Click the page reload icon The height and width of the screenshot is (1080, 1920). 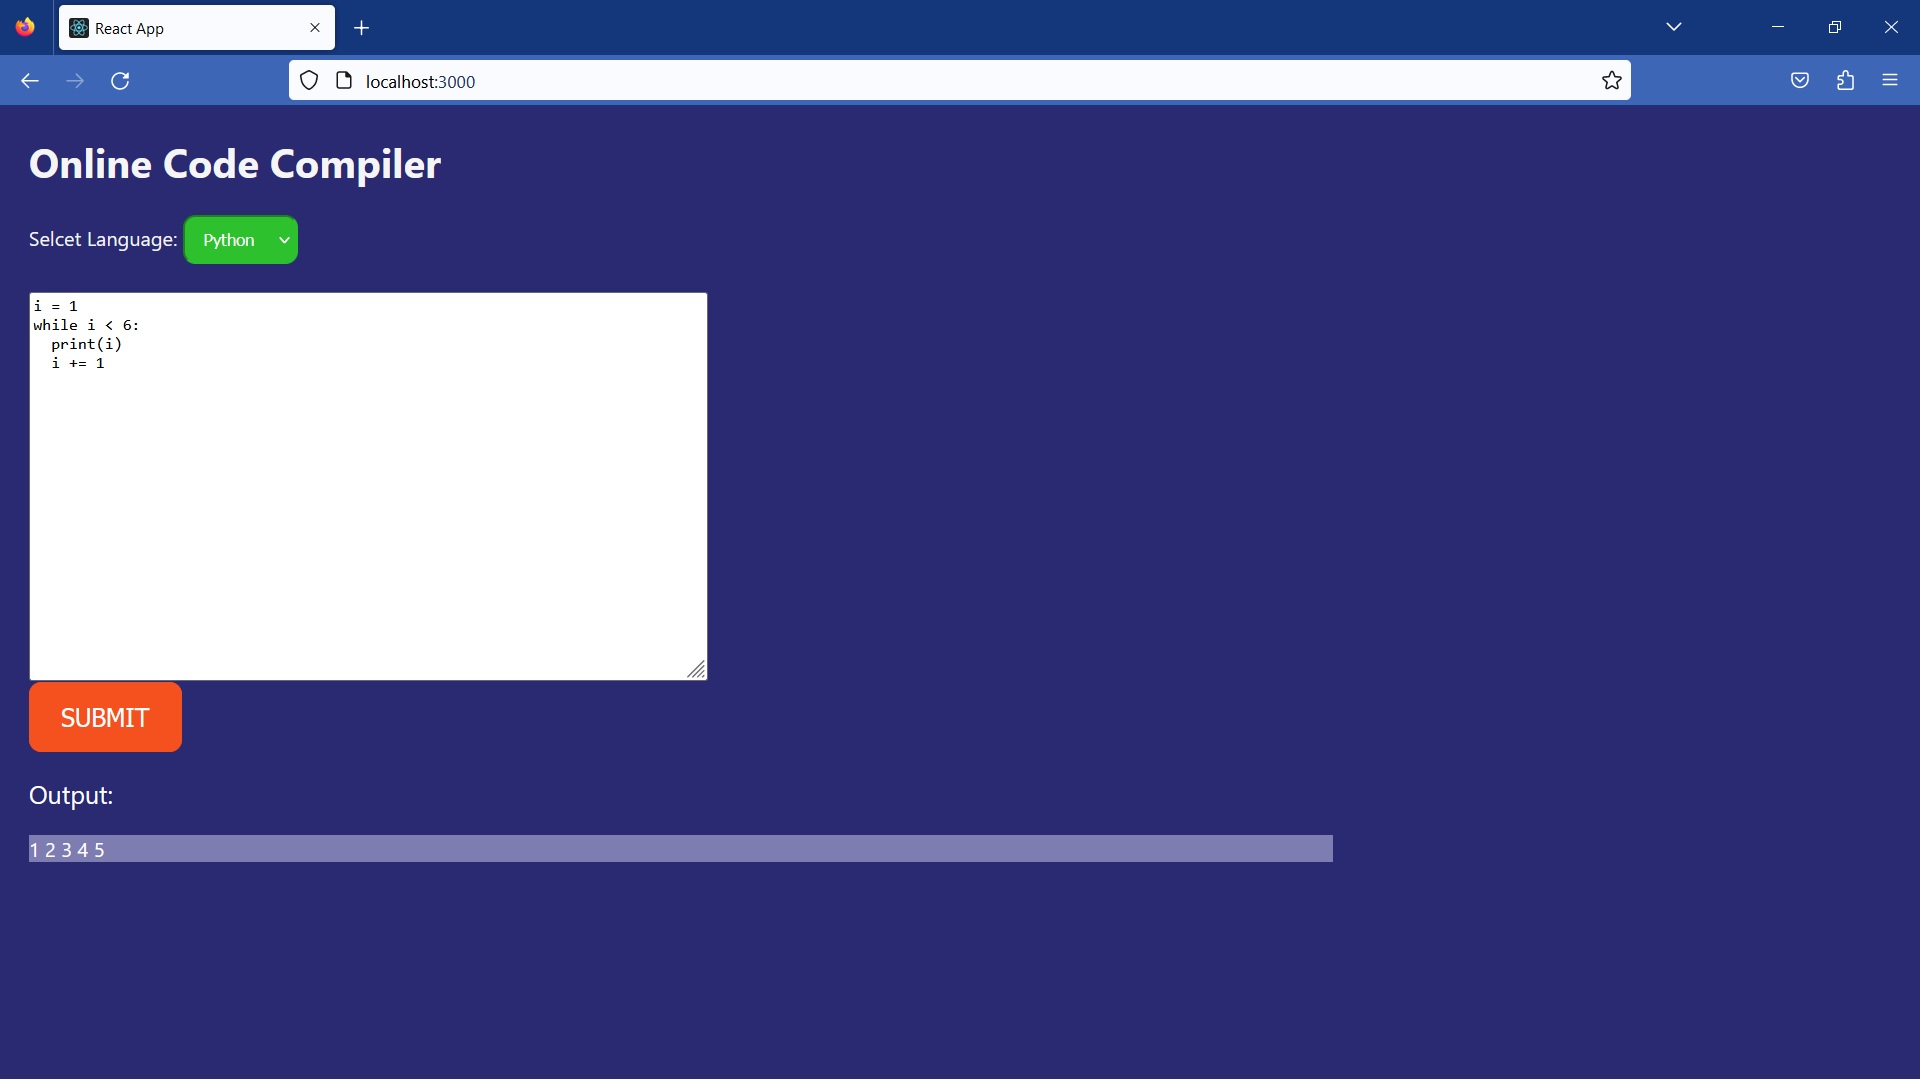point(120,80)
